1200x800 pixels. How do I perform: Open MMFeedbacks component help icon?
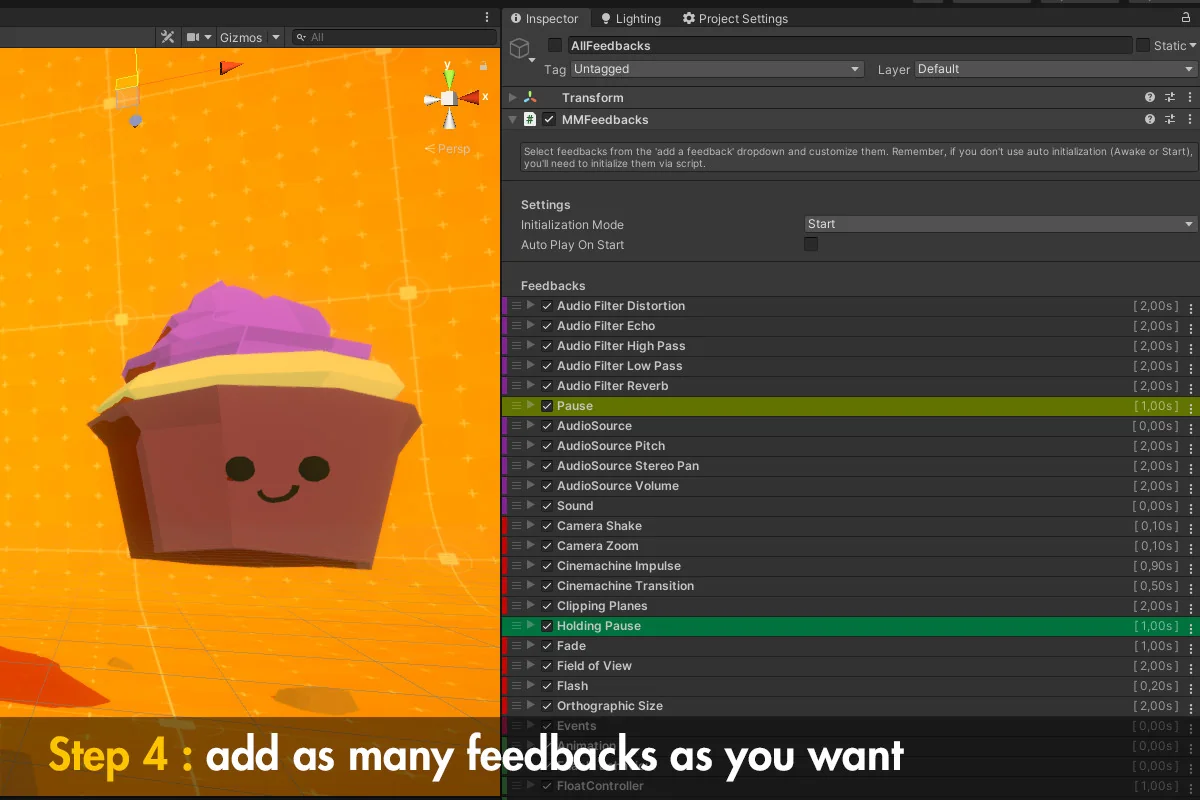(1150, 119)
